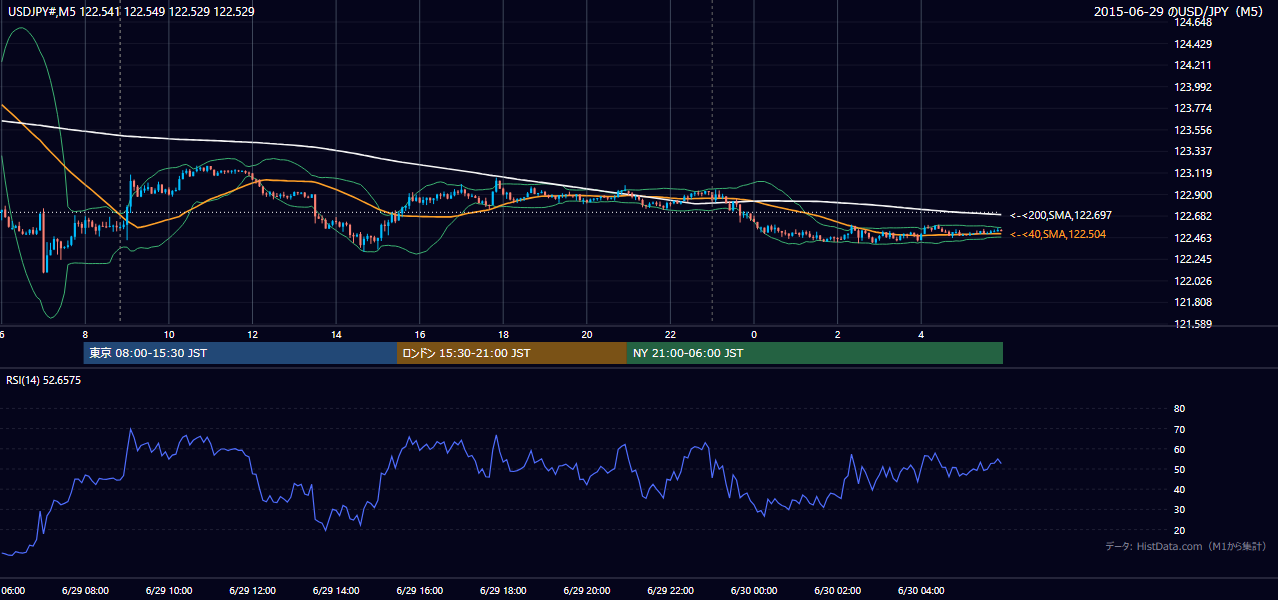The width and height of the screenshot is (1278, 600).
Task: Click the 122.026 price axis label
Action: pyautogui.click(x=1193, y=281)
